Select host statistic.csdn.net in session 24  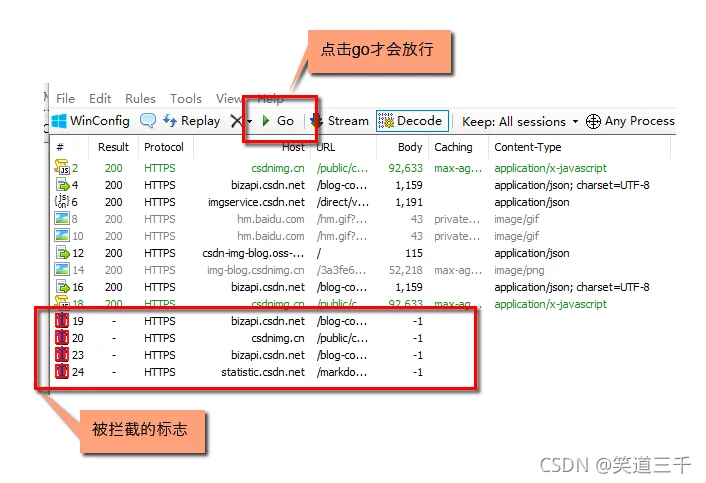[x=263, y=372]
